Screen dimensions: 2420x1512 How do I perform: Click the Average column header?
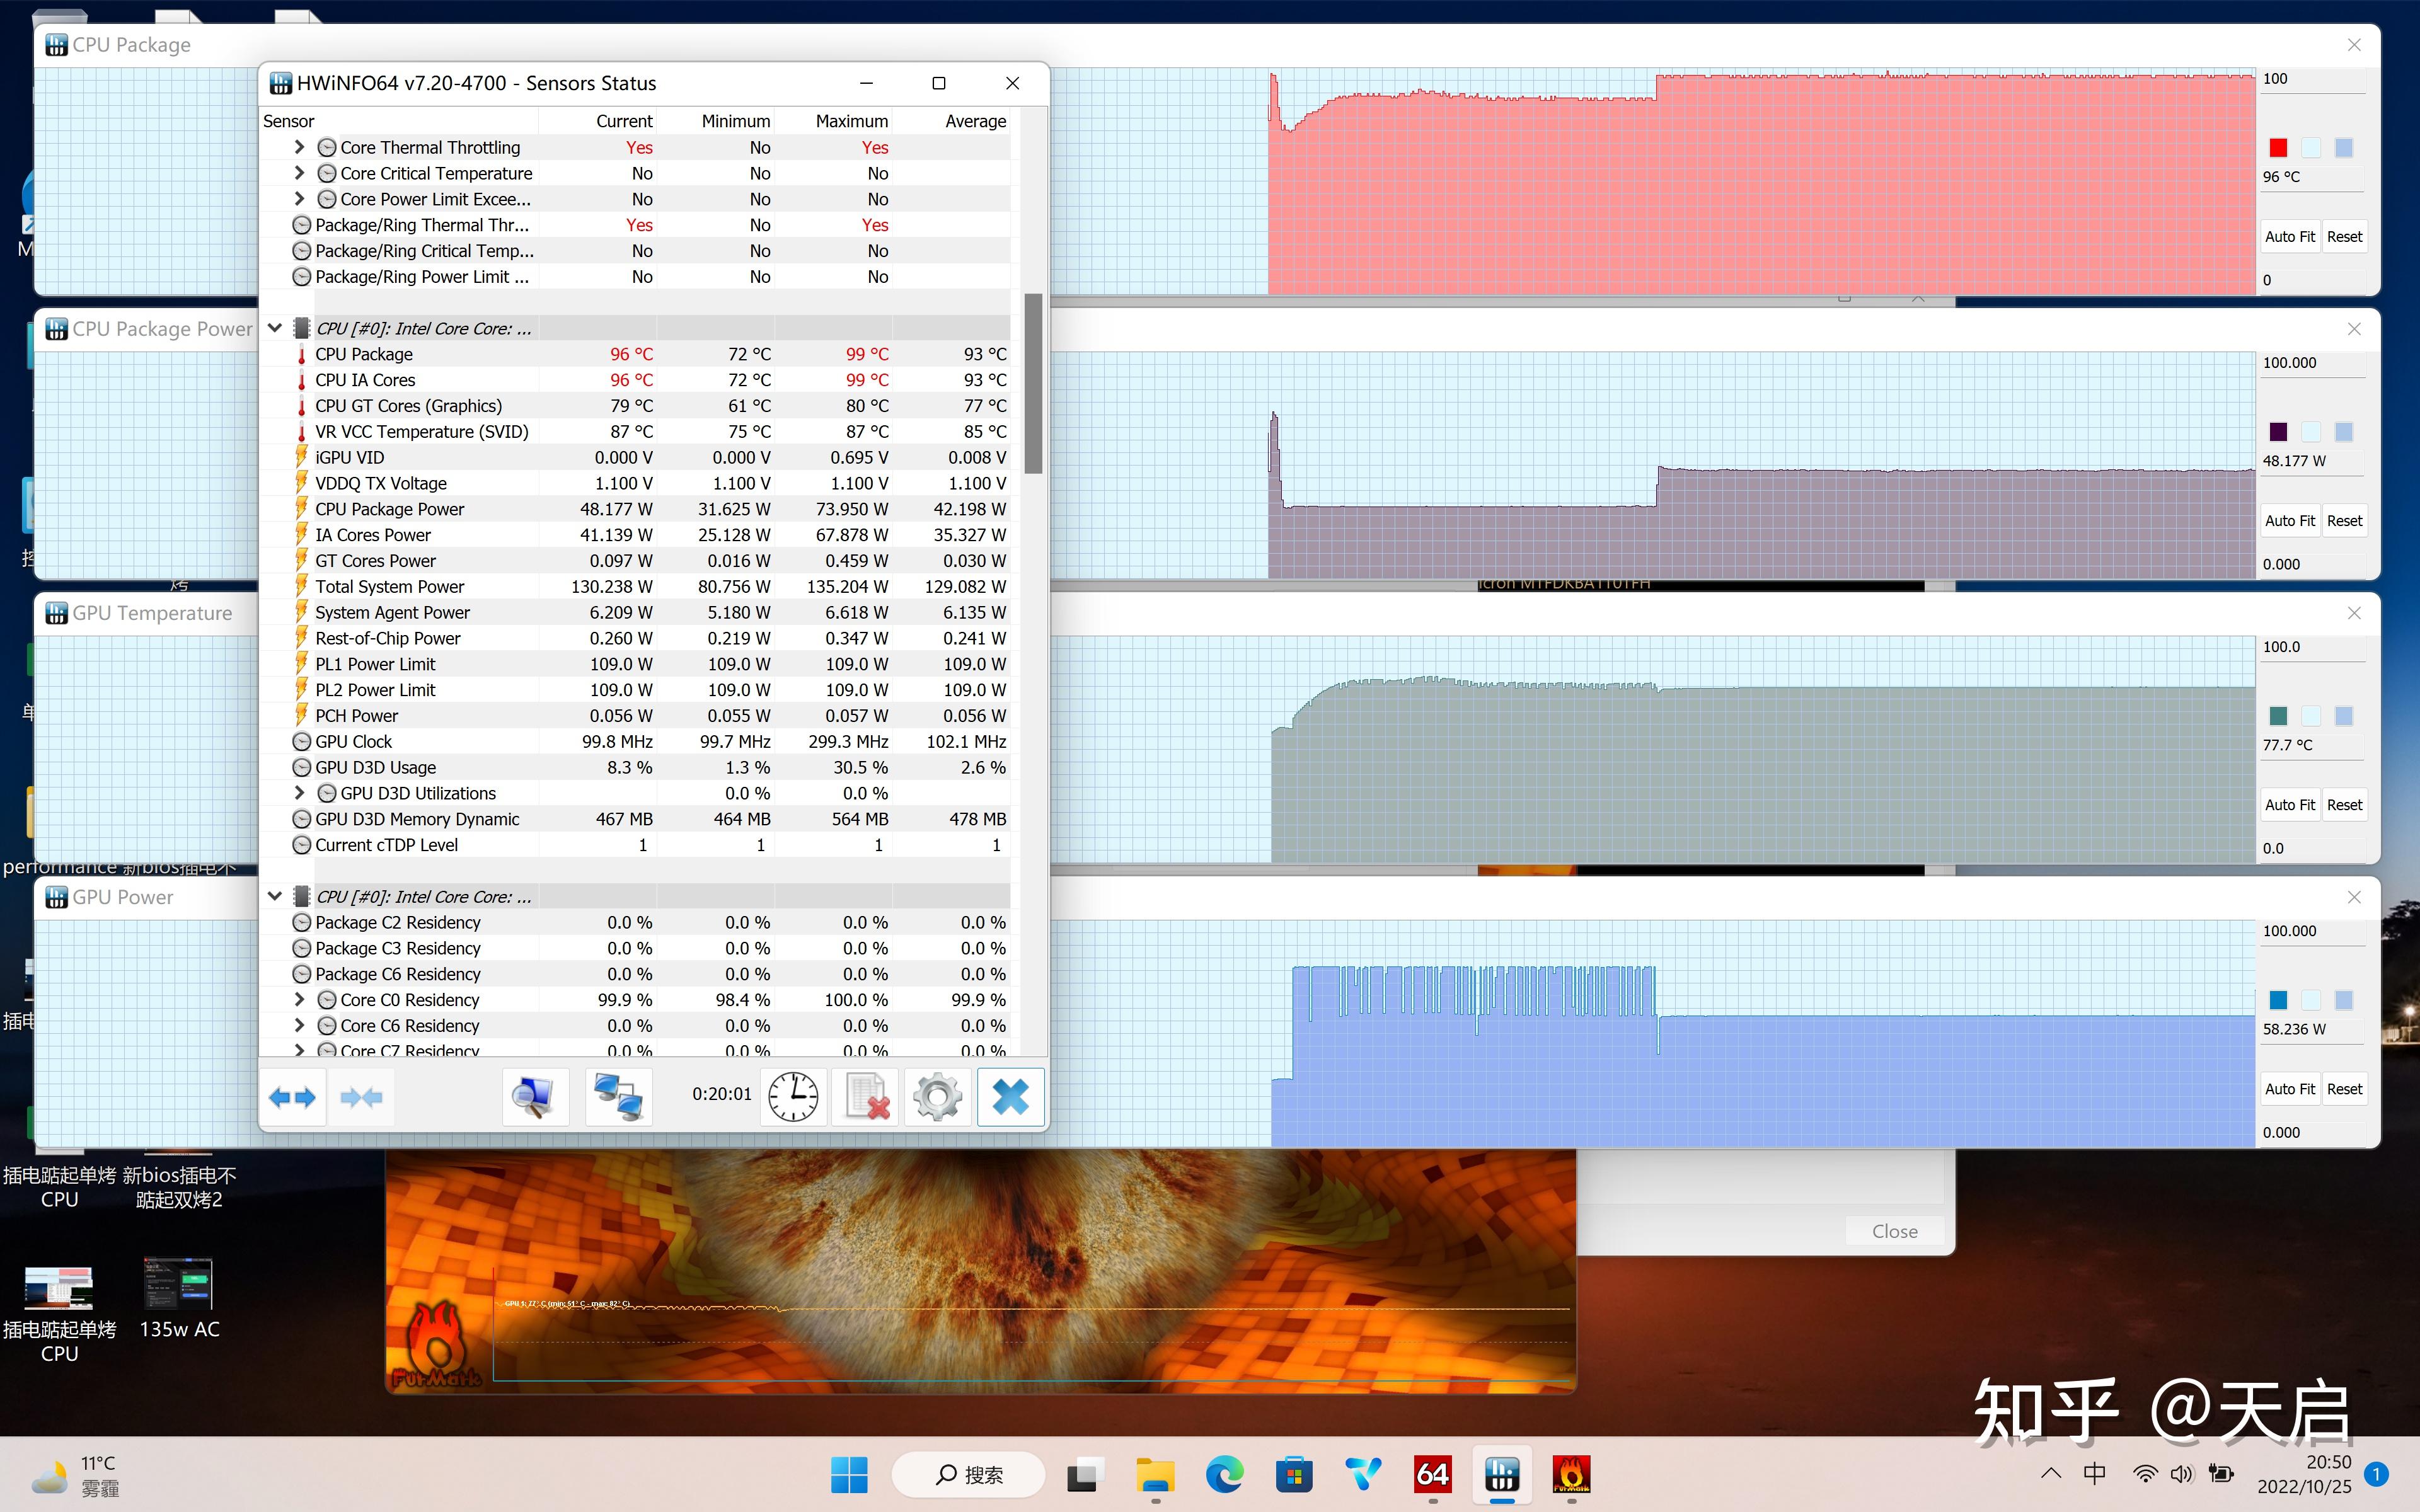(x=952, y=121)
